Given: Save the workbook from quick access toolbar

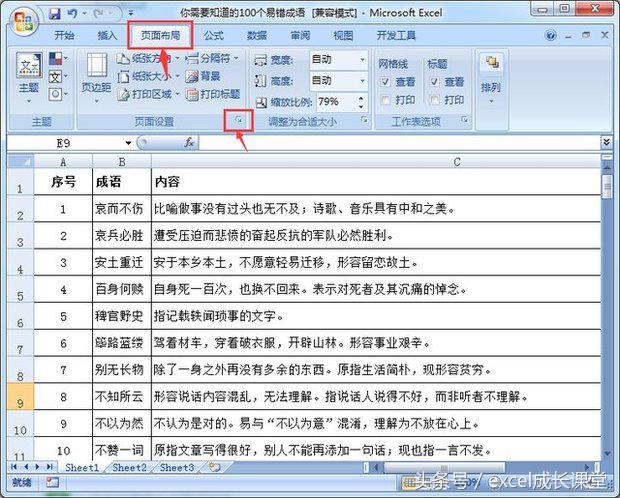Looking at the screenshot, I should pos(54,14).
